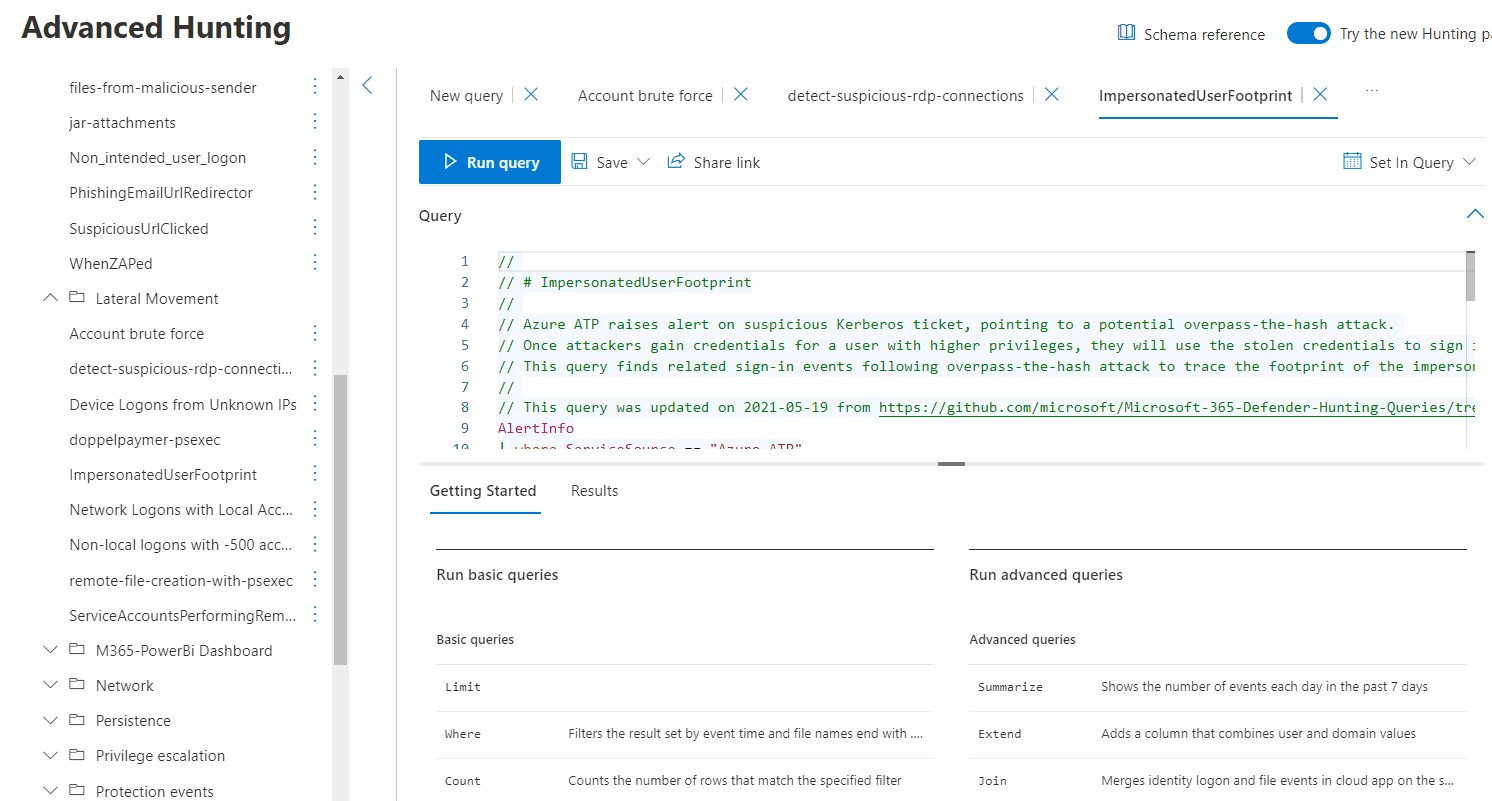The width and height of the screenshot is (1492, 801).
Task: Click the Share link icon
Action: click(677, 162)
